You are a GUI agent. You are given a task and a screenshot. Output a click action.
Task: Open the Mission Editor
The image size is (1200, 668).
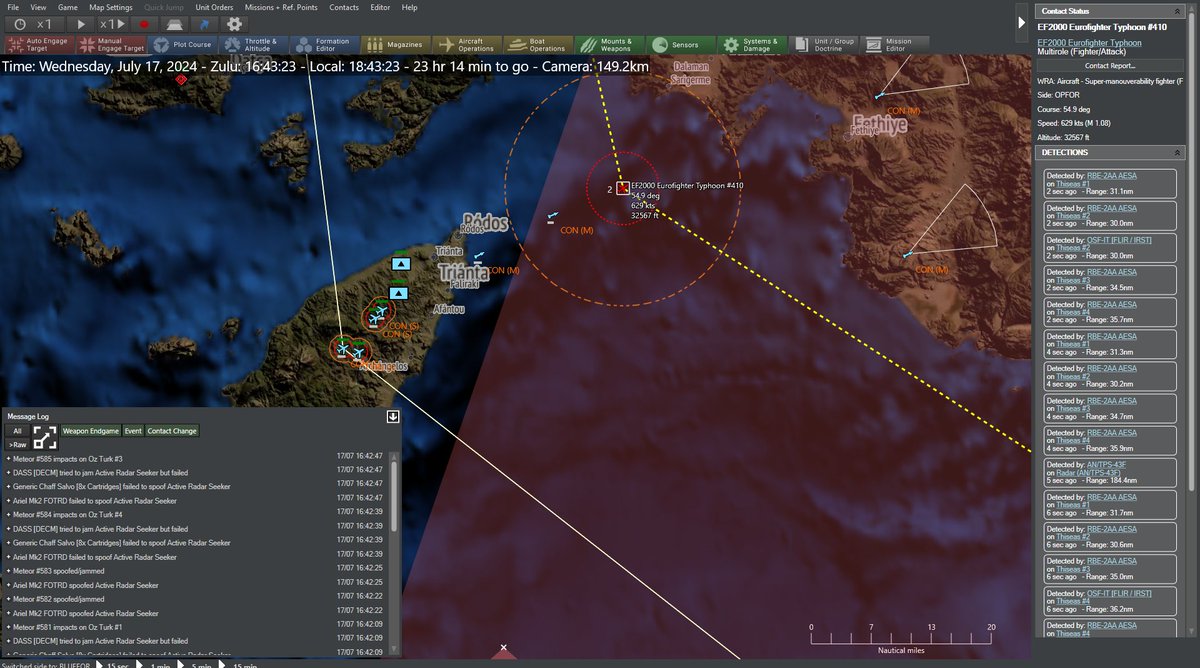click(892, 45)
